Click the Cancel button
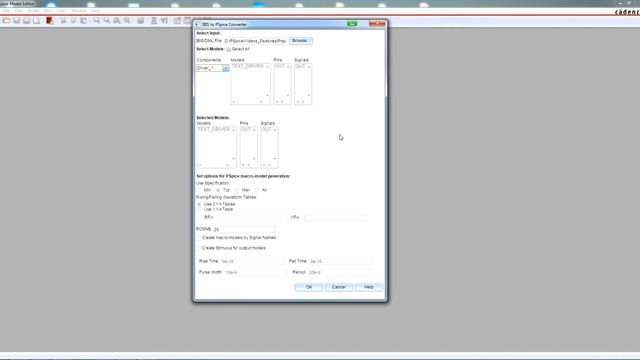 pos(338,287)
